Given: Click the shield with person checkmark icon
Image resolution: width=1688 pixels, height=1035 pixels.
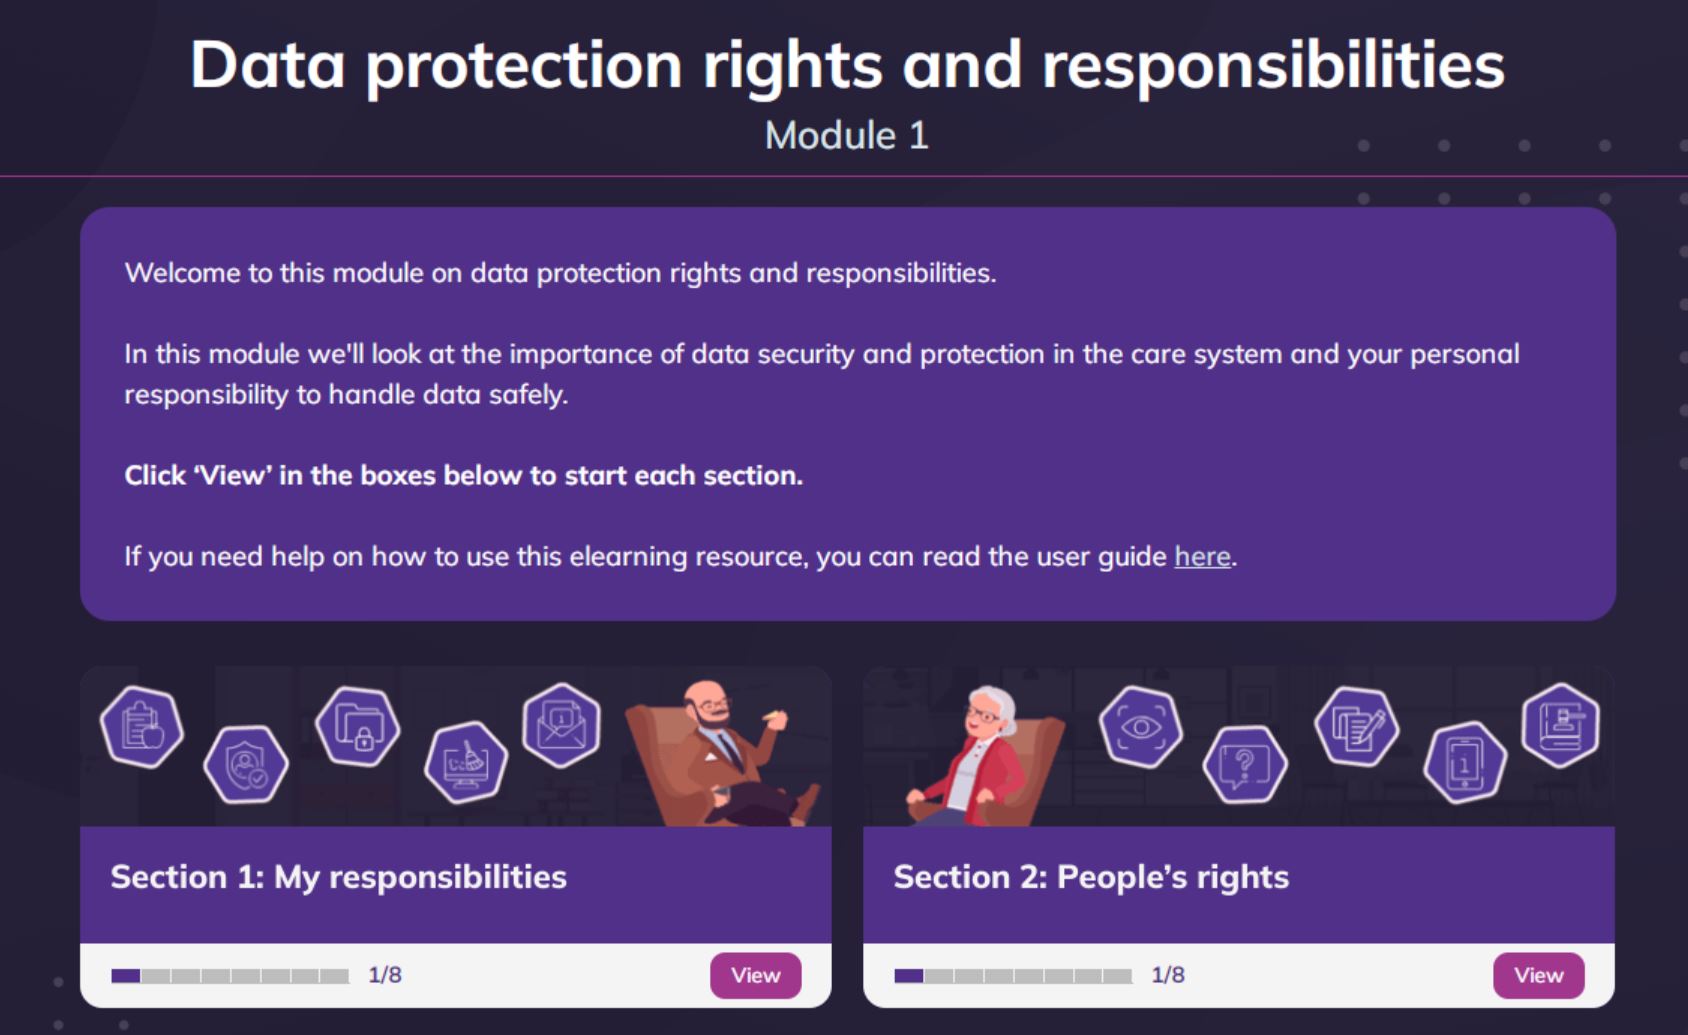Looking at the screenshot, I should (246, 764).
